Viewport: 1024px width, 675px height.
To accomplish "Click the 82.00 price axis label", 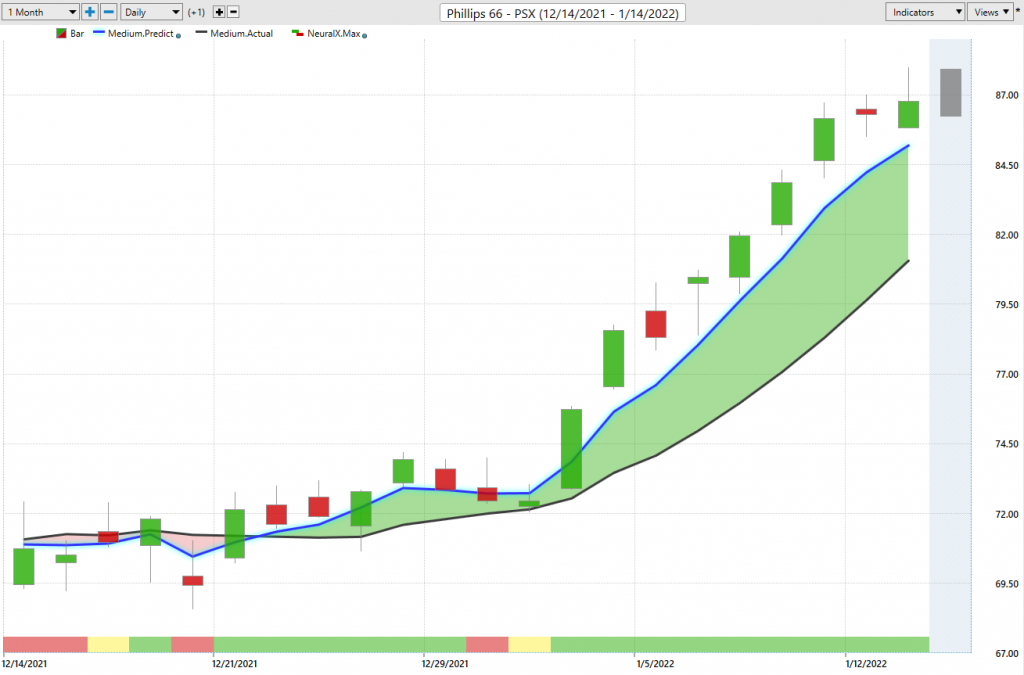I will coord(1006,235).
